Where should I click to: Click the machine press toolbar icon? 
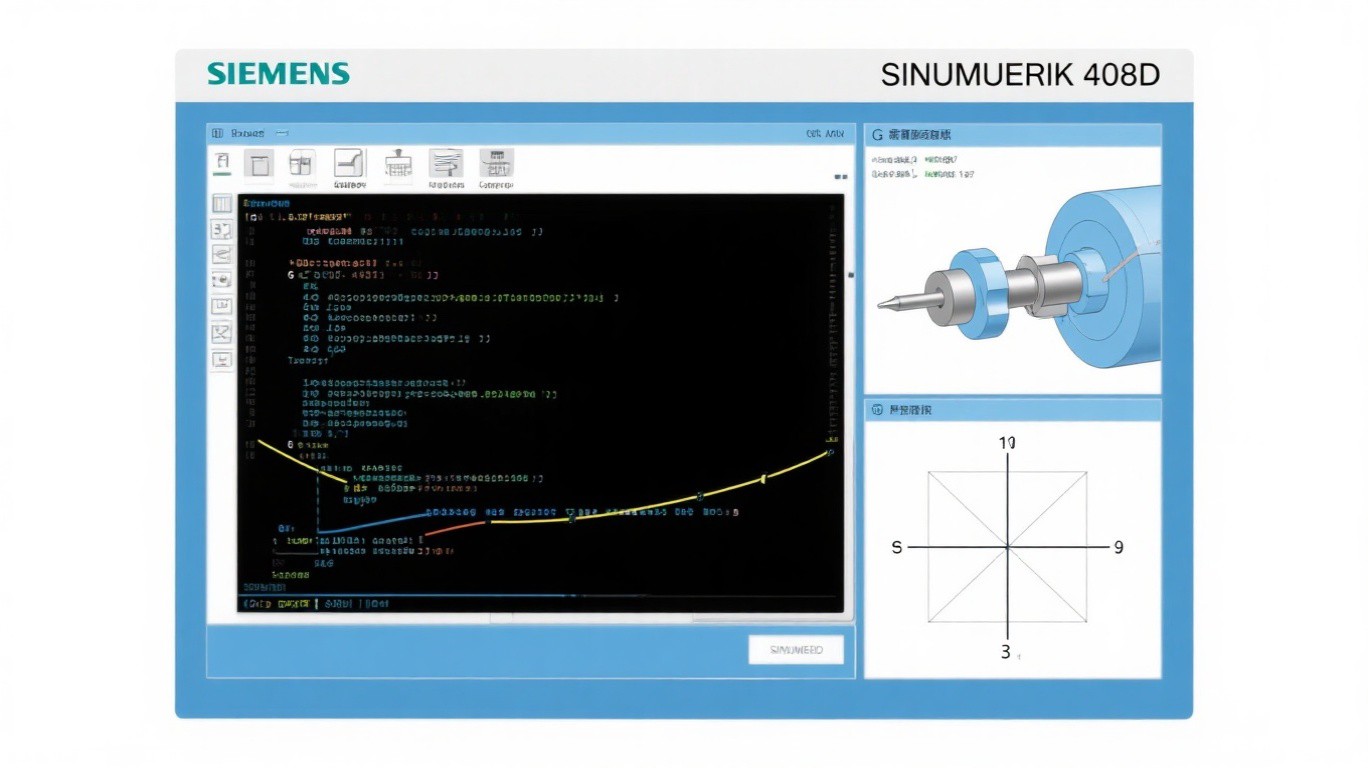(398, 164)
